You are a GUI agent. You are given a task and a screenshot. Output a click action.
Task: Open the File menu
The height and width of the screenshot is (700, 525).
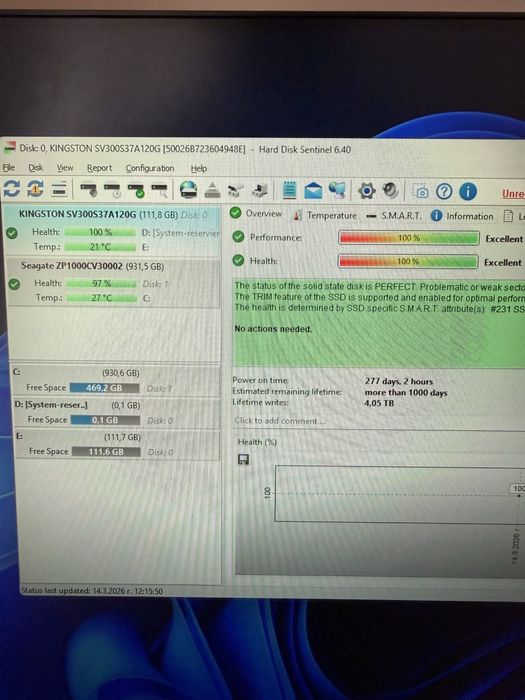click(9, 168)
